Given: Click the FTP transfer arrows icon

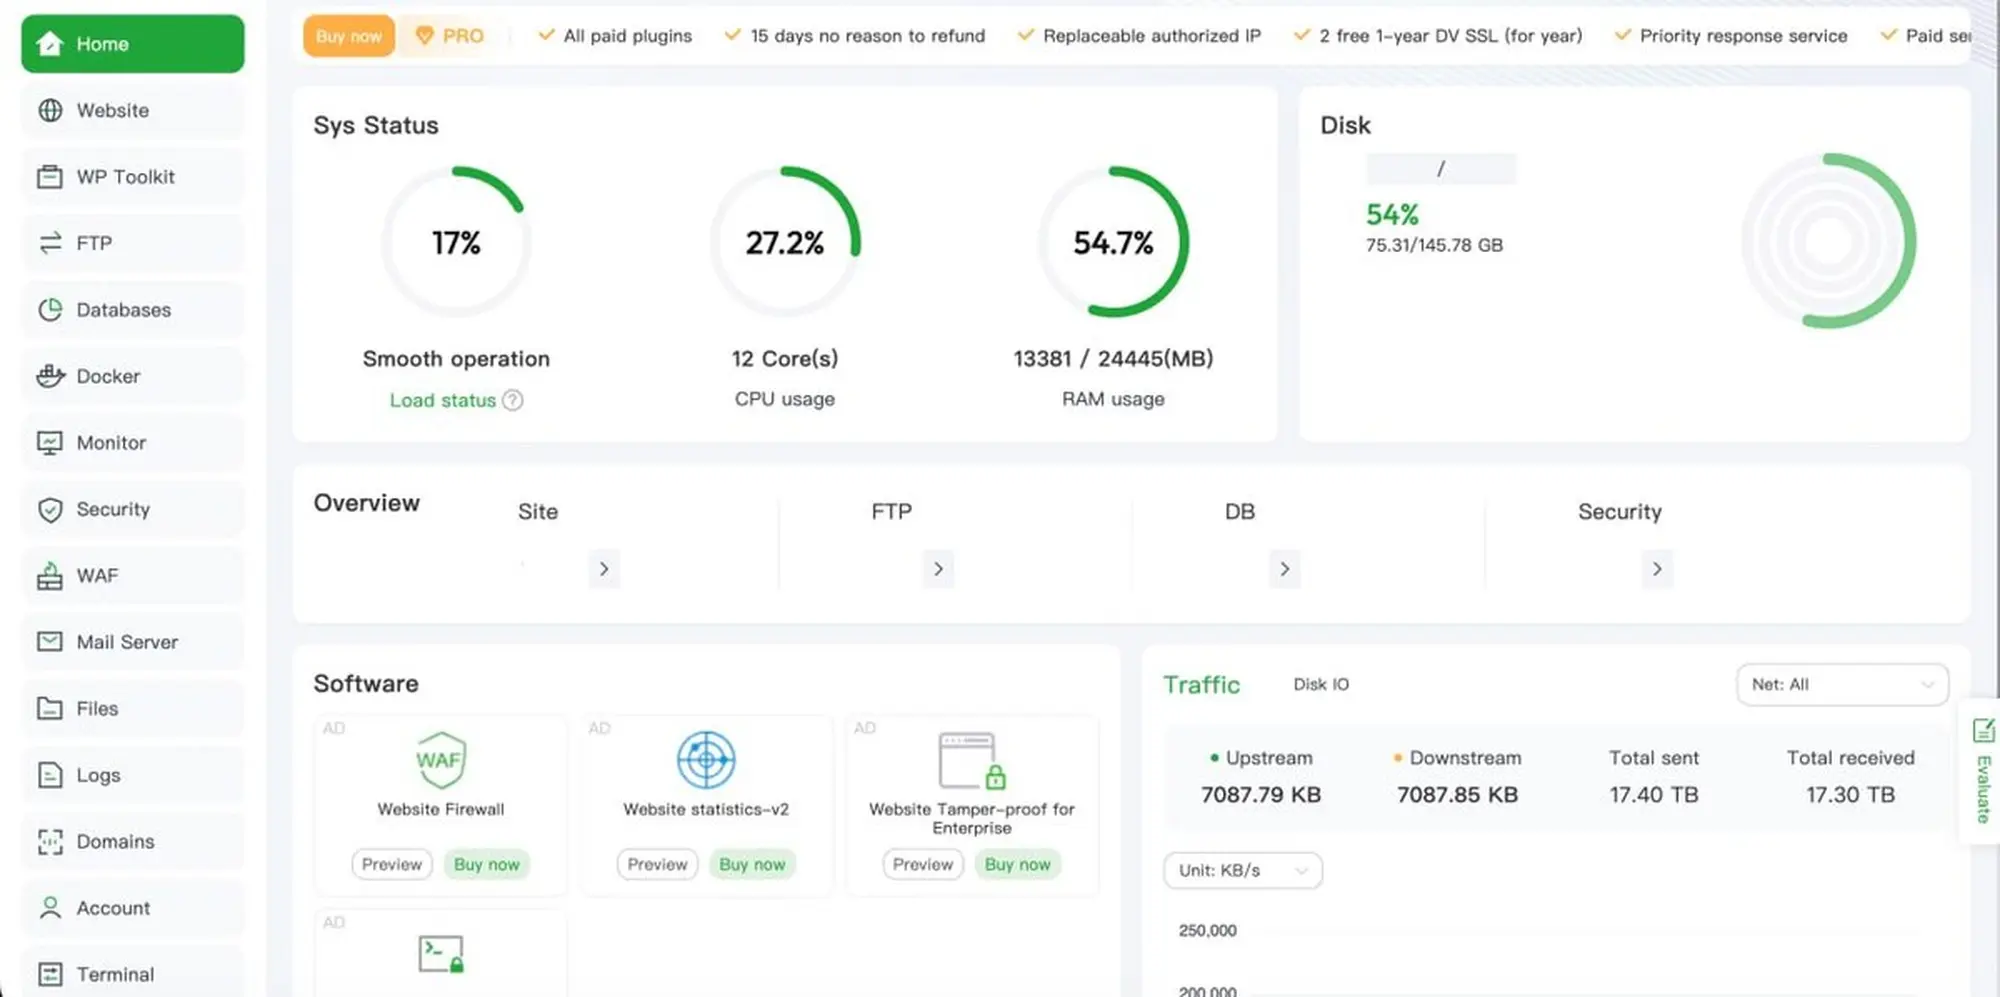Looking at the screenshot, I should [x=50, y=243].
